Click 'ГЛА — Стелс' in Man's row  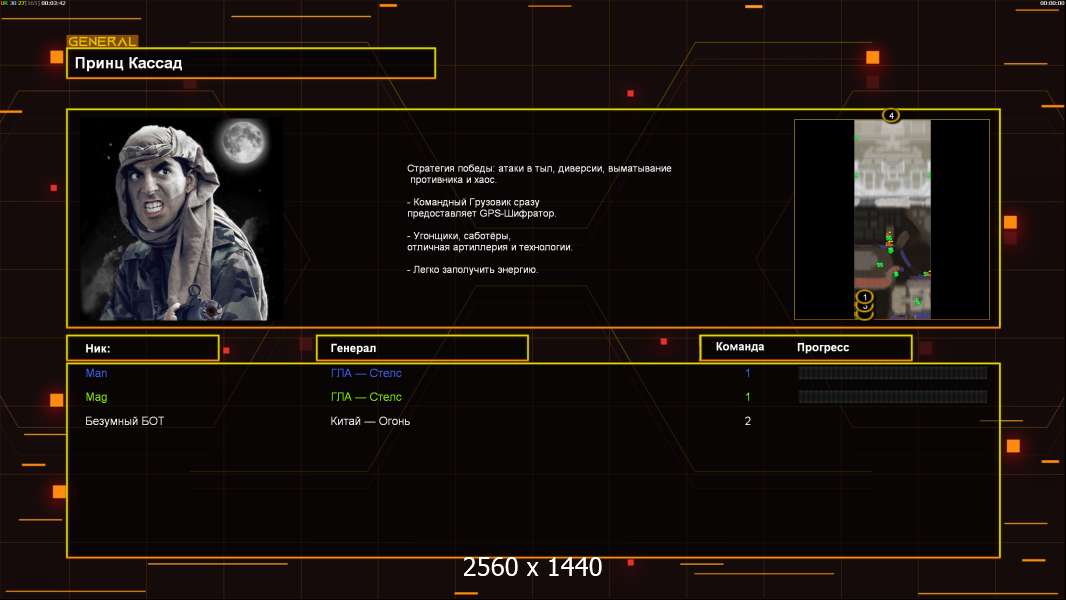pyautogui.click(x=366, y=373)
